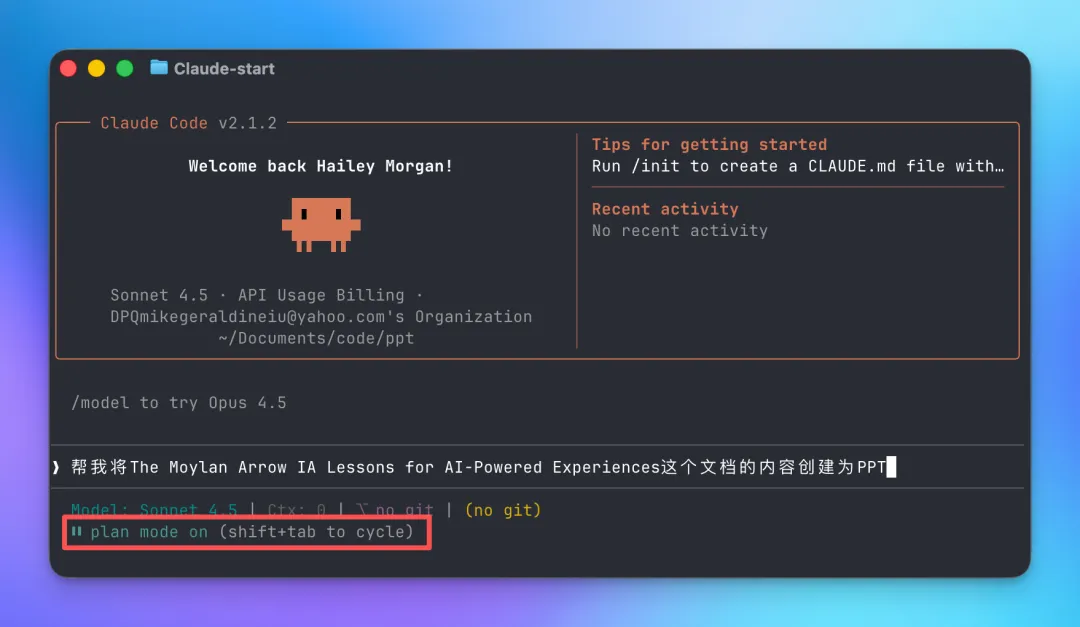Click the shift+tab to cycle hint
The width and height of the screenshot is (1080, 627).
click(316, 532)
